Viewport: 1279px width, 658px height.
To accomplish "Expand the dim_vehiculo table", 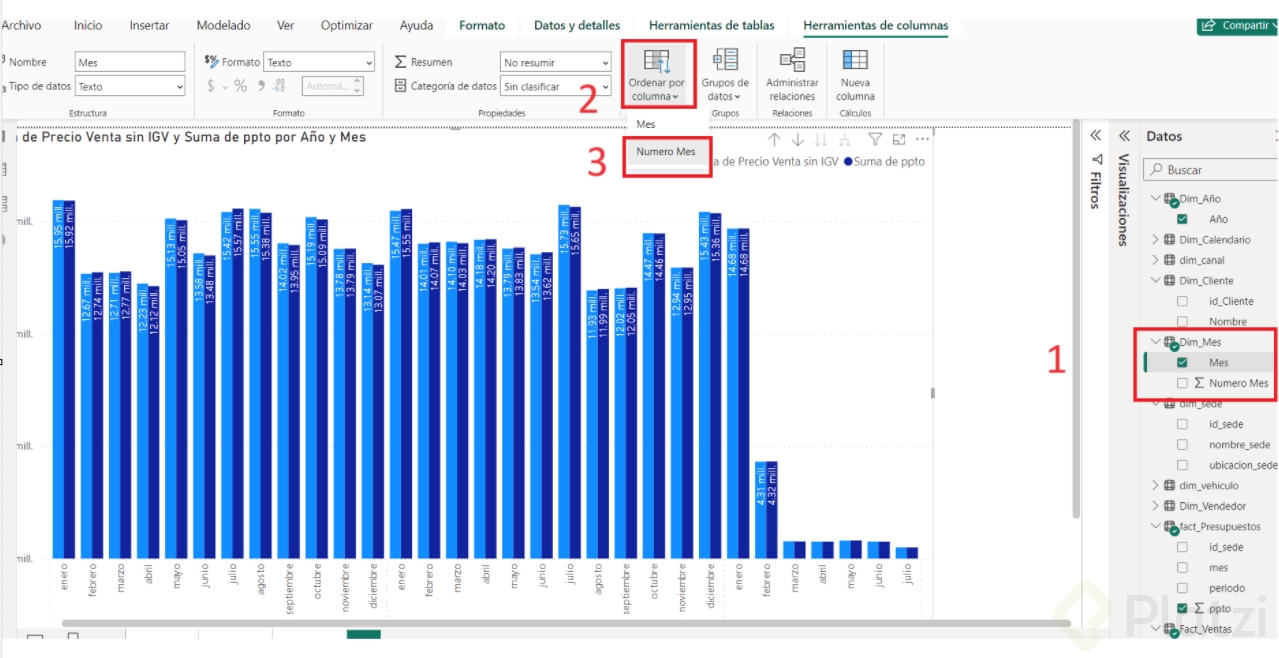I will 1156,485.
